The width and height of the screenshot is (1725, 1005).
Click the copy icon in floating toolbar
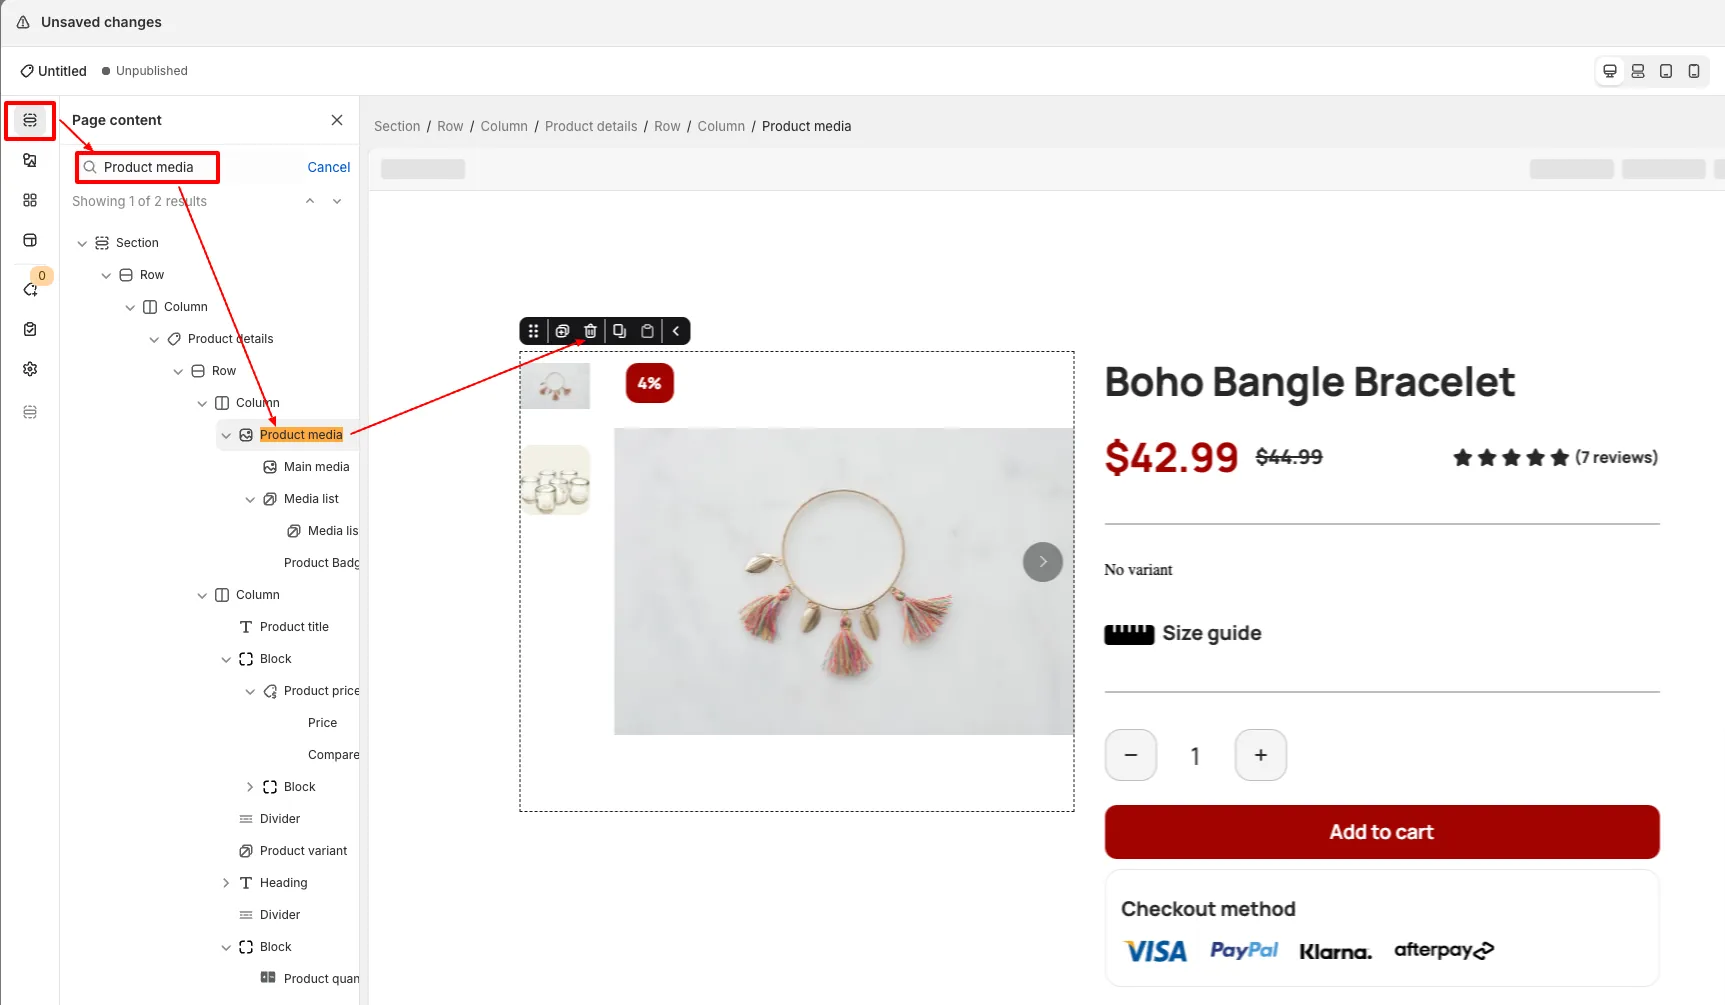(620, 331)
